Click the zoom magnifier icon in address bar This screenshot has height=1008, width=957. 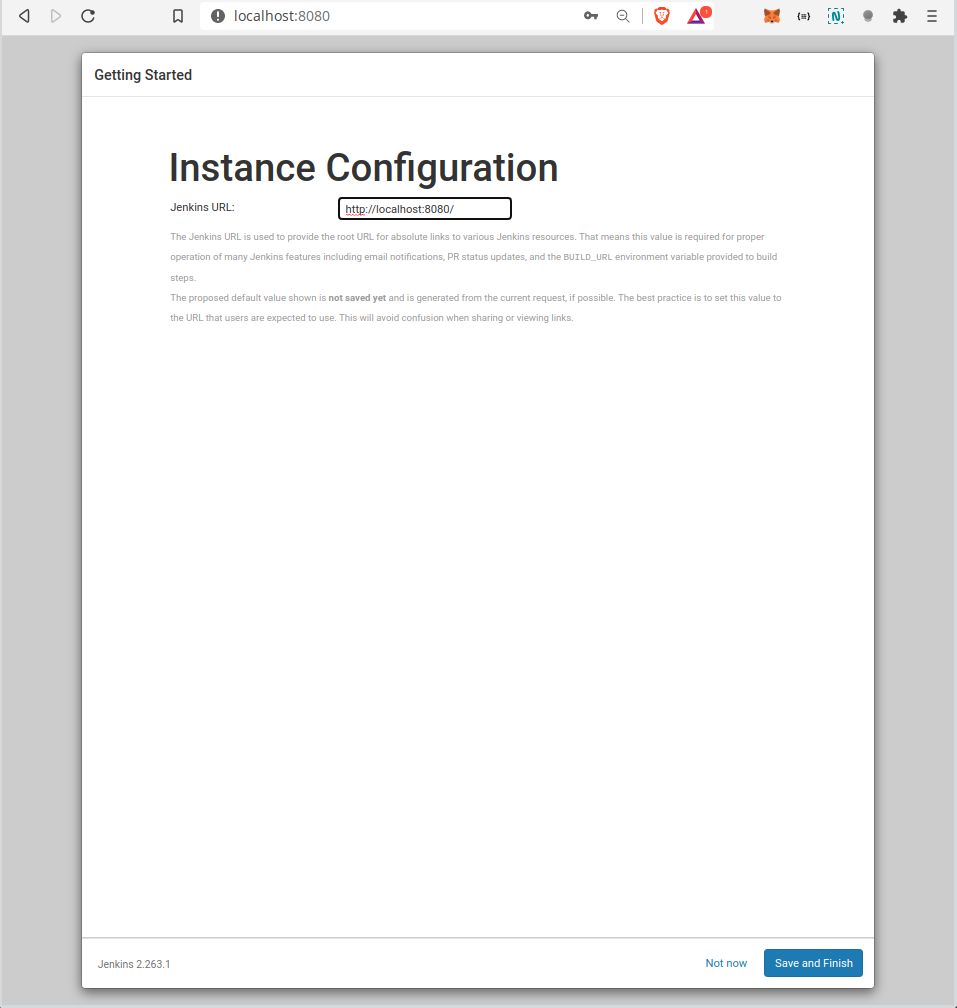[x=623, y=16]
